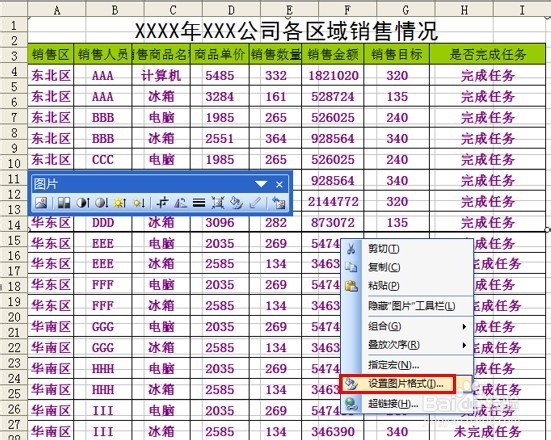Click the 未完成任务 cell in last row
Image resolution: width=551 pixels, height=440 pixels.
click(x=488, y=432)
